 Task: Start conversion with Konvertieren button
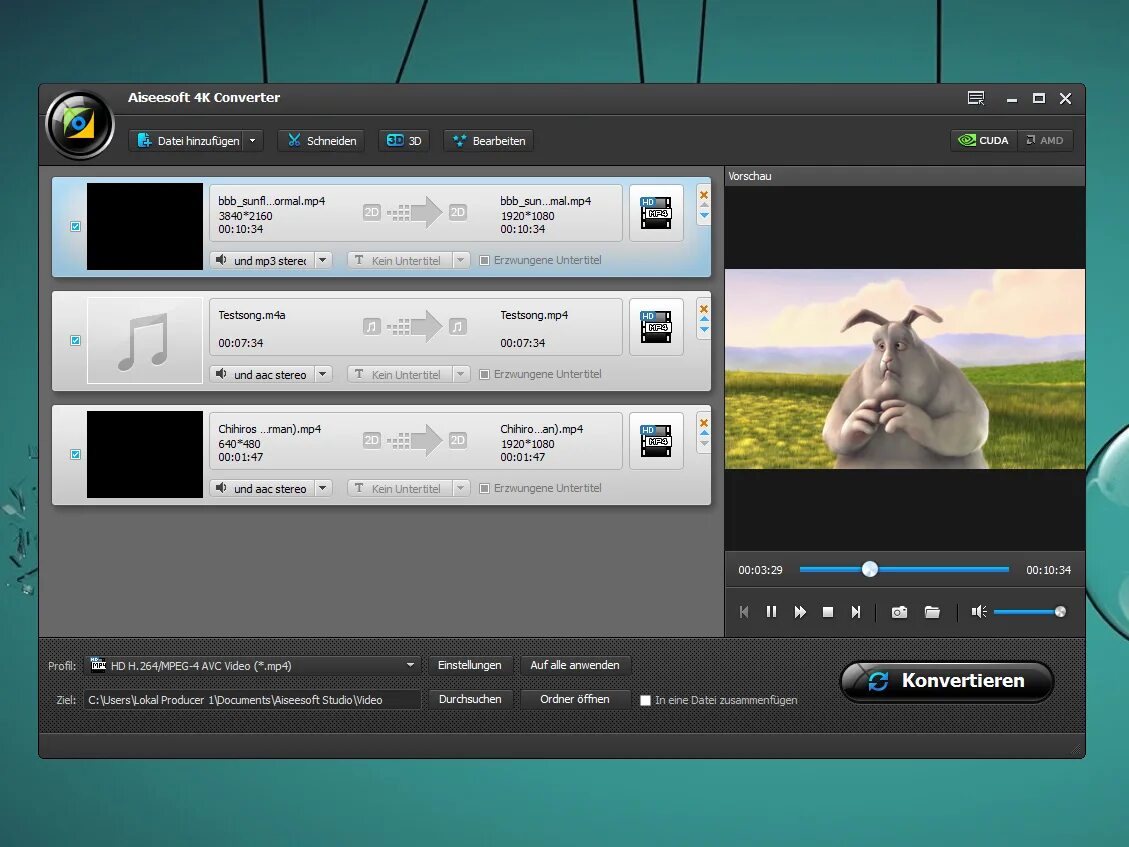tap(947, 681)
